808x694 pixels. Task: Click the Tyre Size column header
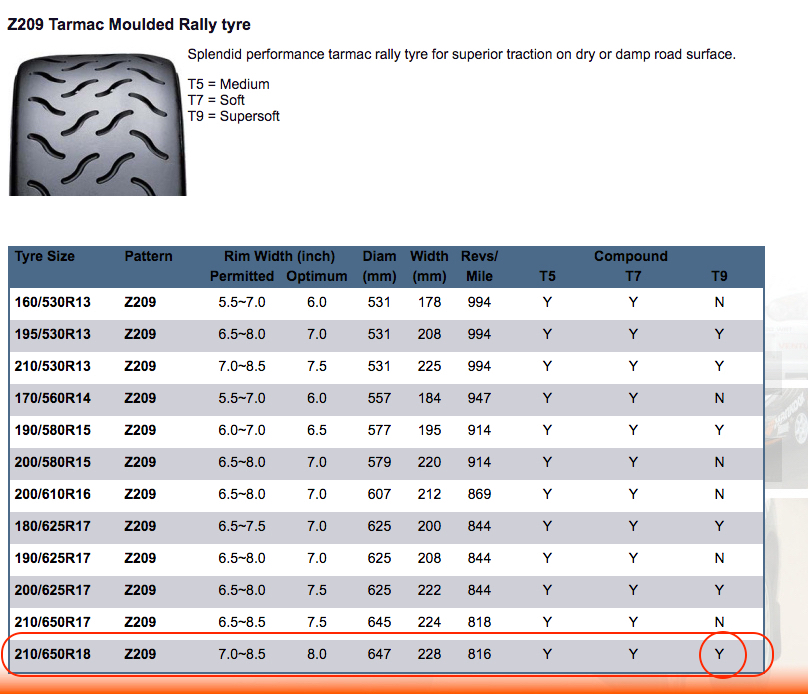click(45, 257)
